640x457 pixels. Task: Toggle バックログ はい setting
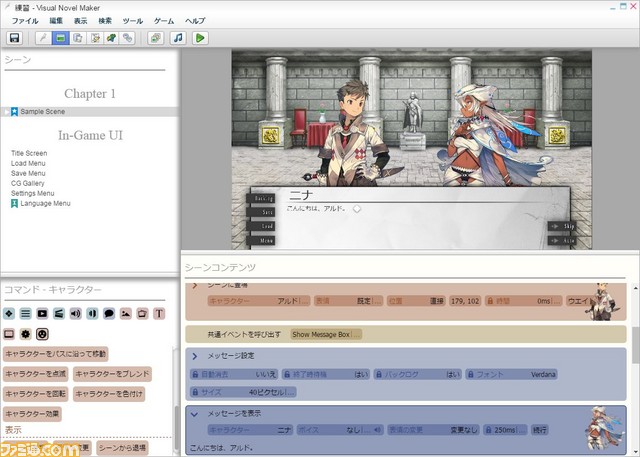tap(418, 374)
